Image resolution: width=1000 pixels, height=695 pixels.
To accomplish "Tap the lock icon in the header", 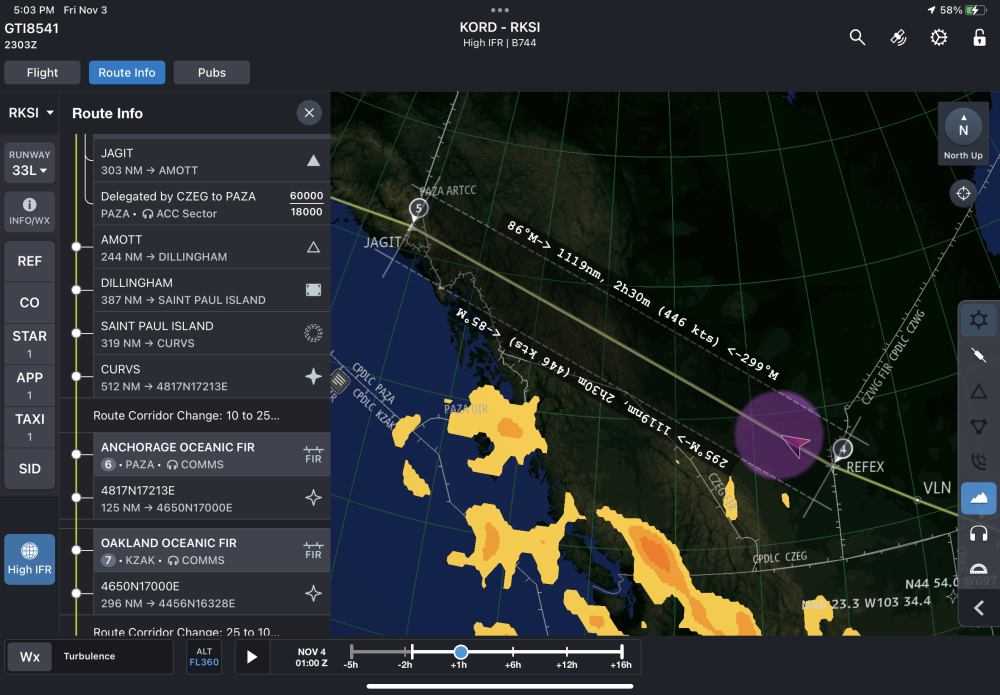I will (979, 37).
